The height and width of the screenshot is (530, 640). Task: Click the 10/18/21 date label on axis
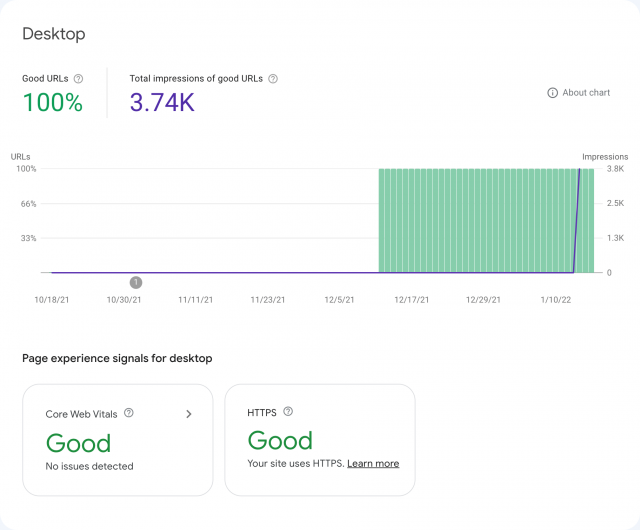pos(52,299)
